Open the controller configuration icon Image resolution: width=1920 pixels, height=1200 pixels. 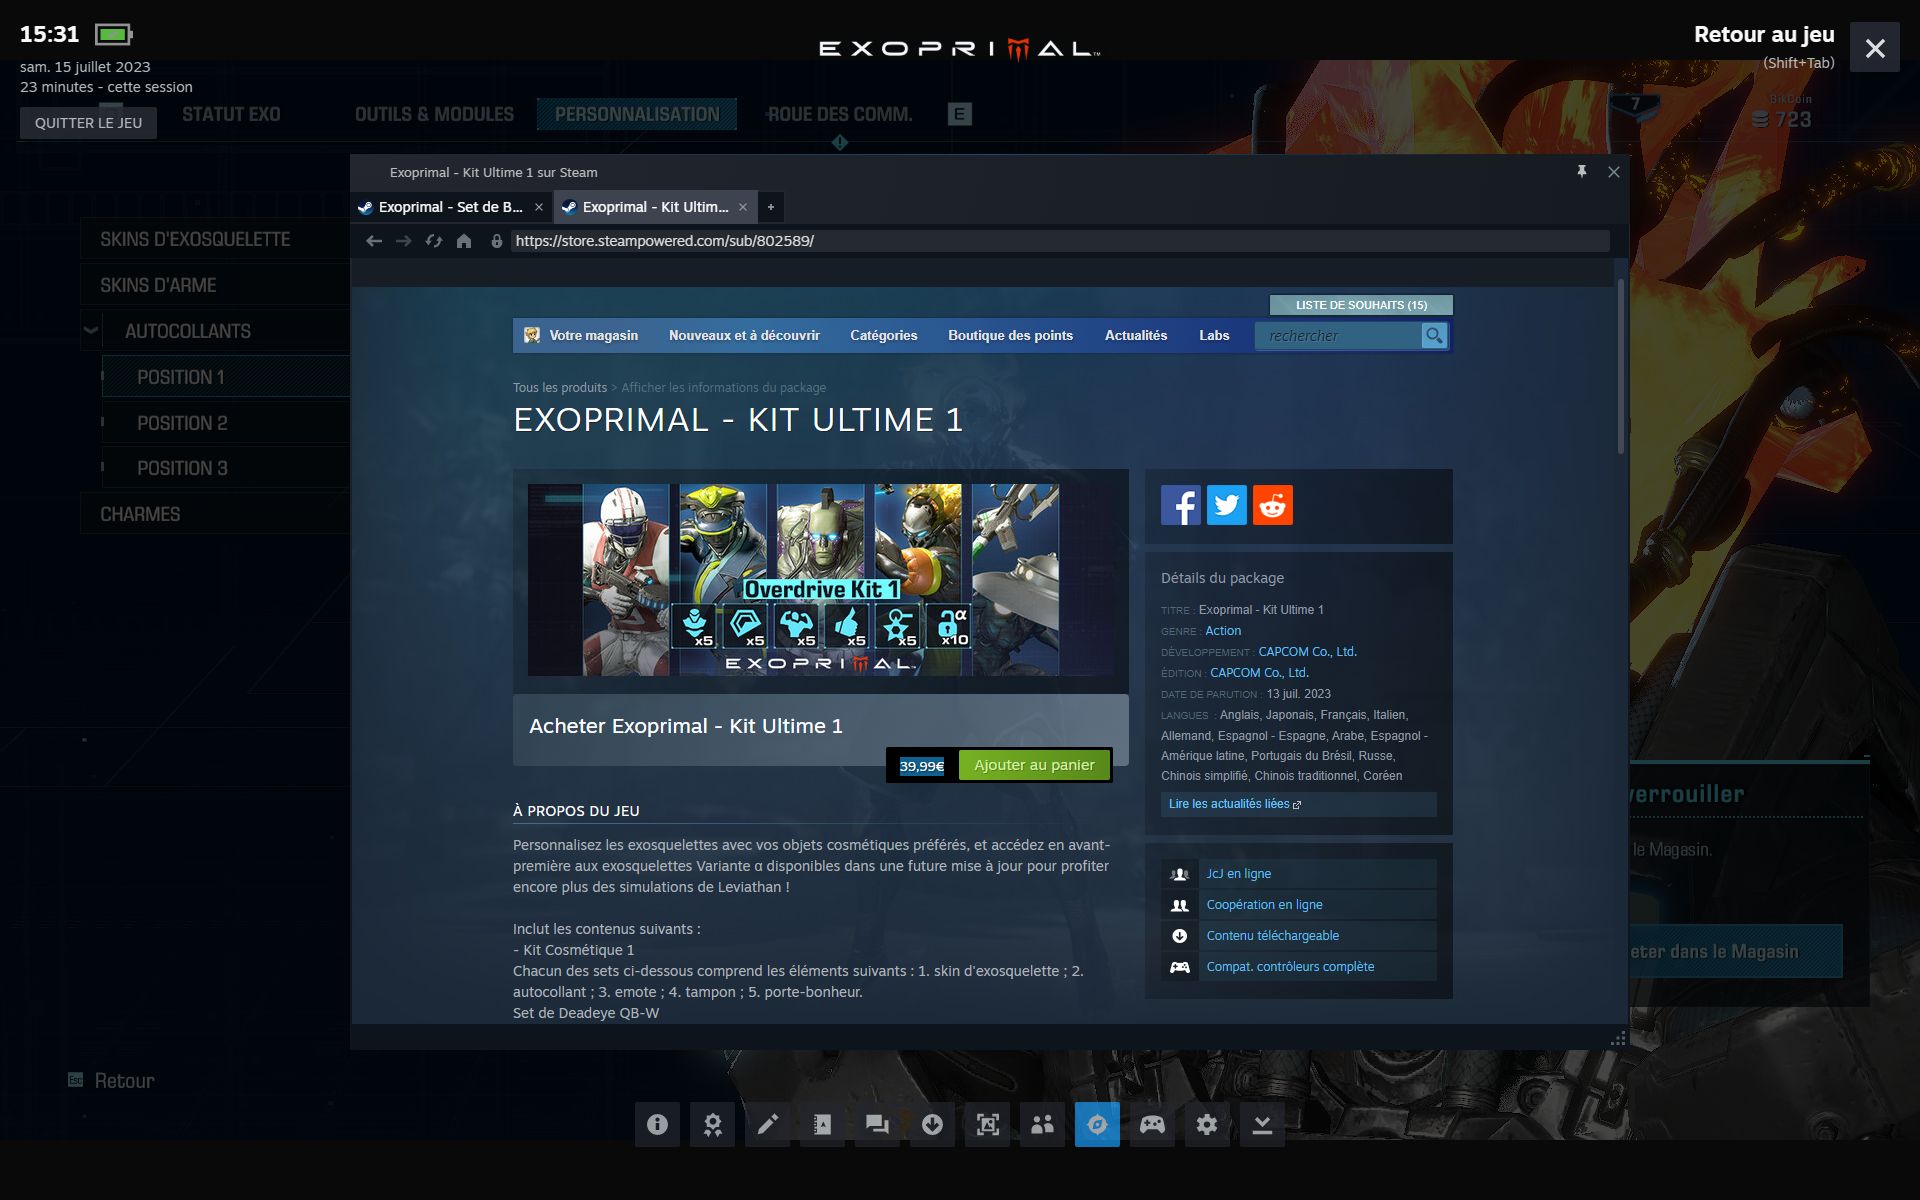click(1152, 1125)
